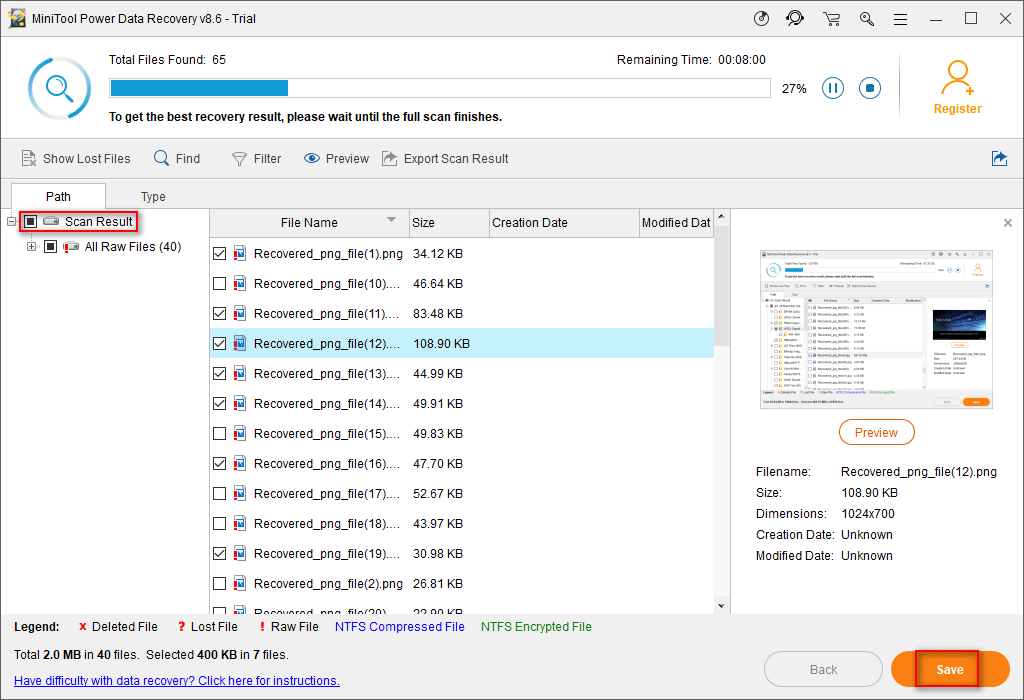Viewport: 1024px width, 700px height.
Task: Click Export Scan Result
Action: click(445, 158)
